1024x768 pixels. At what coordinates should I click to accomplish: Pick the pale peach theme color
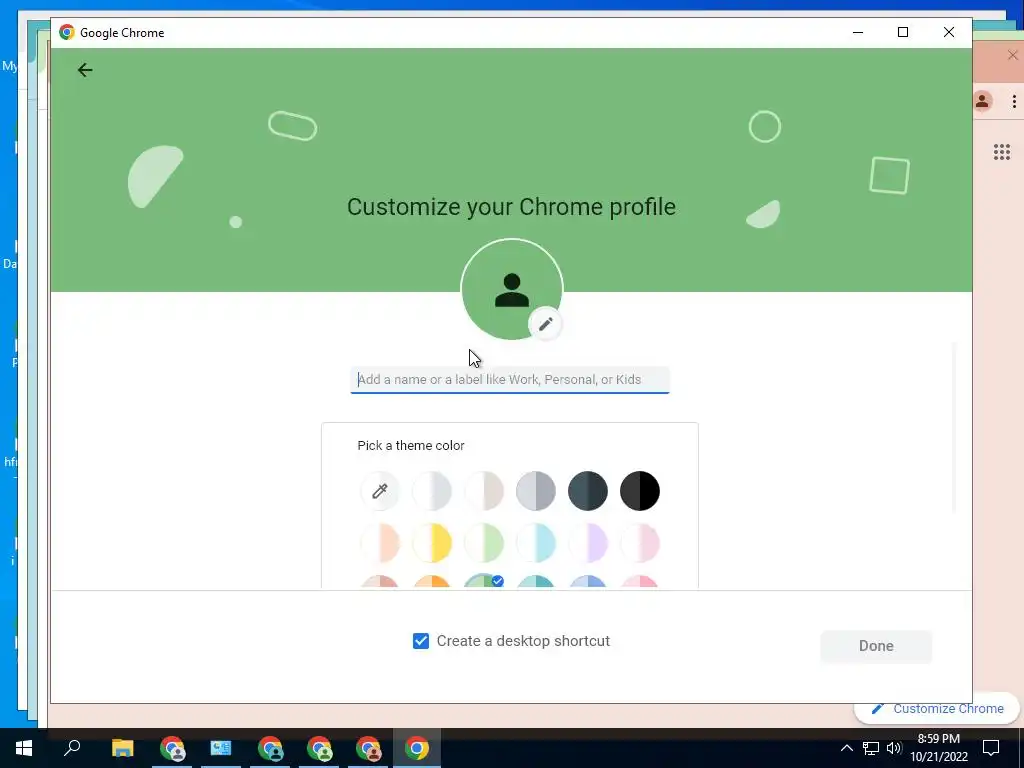tap(379, 543)
